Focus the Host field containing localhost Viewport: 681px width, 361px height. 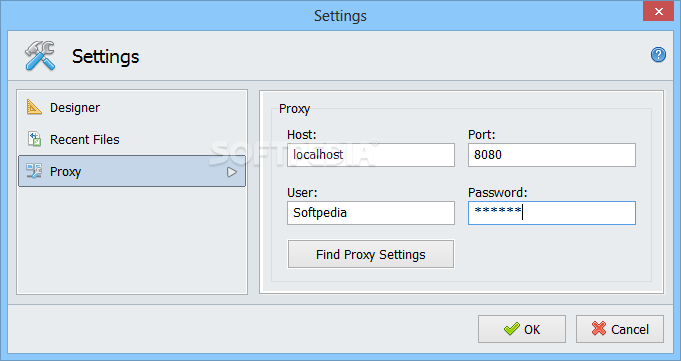tap(371, 155)
